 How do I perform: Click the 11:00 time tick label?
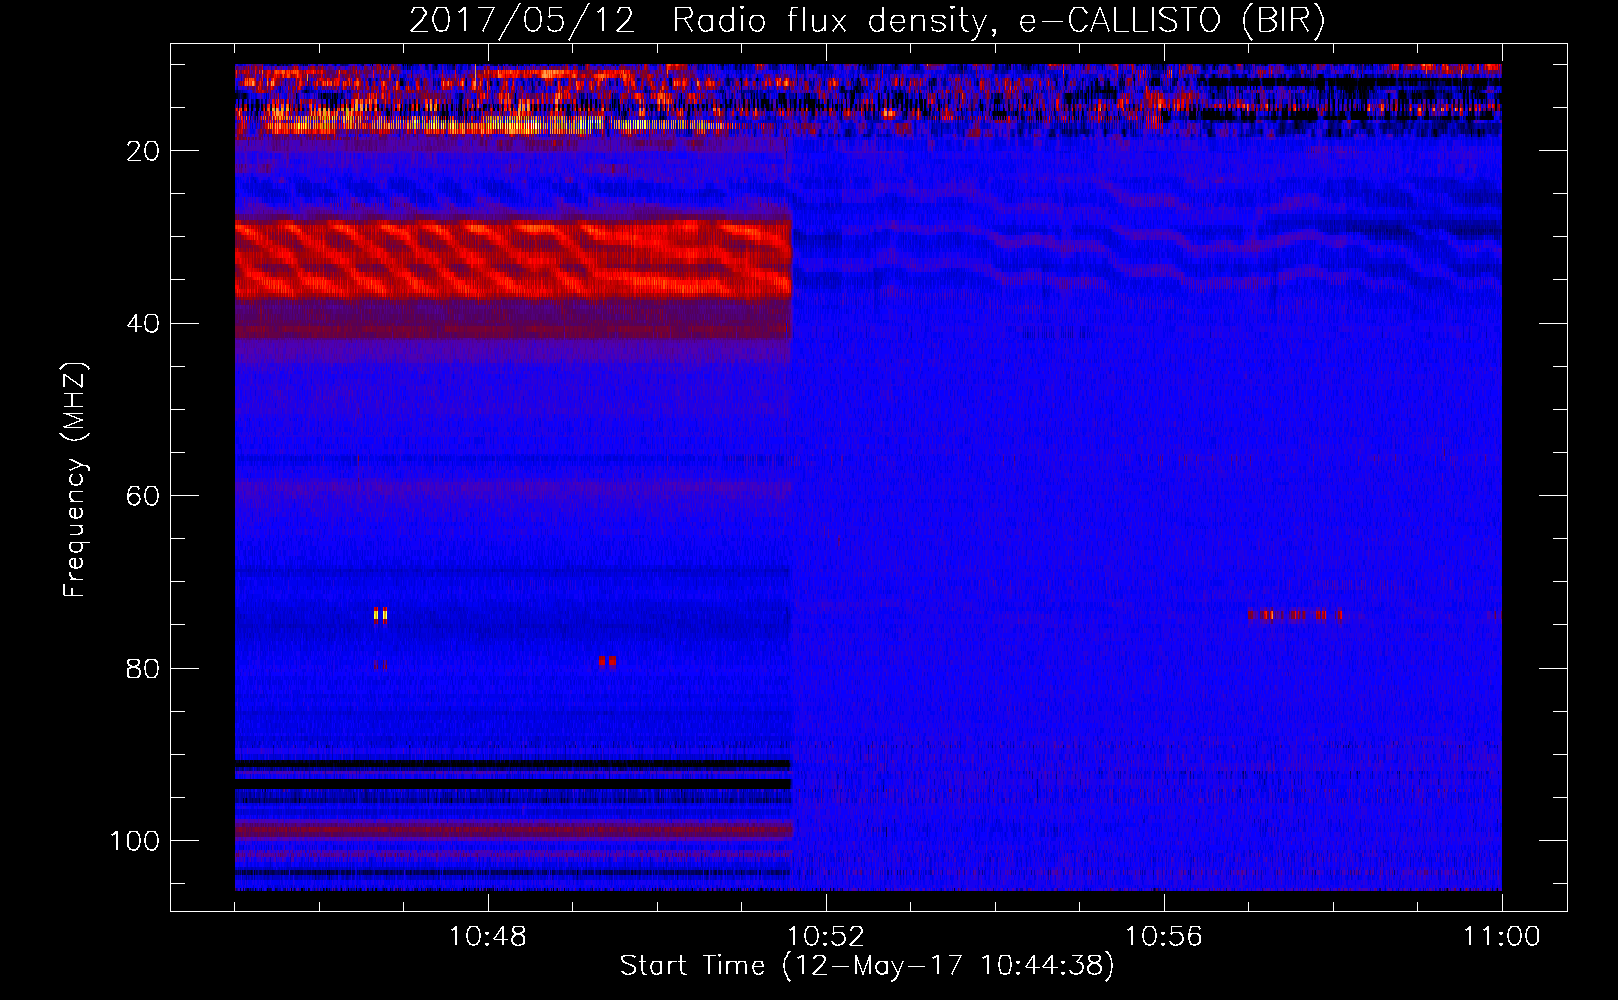(1501, 937)
